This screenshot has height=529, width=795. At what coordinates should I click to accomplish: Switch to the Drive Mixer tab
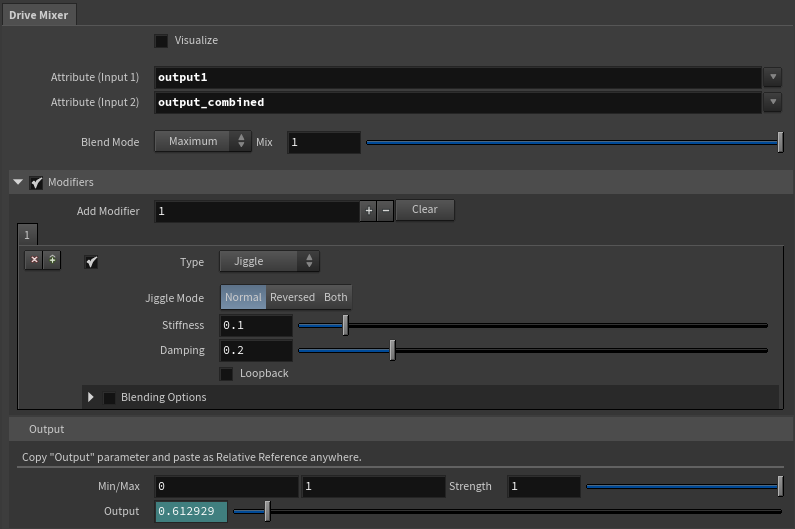[39, 15]
